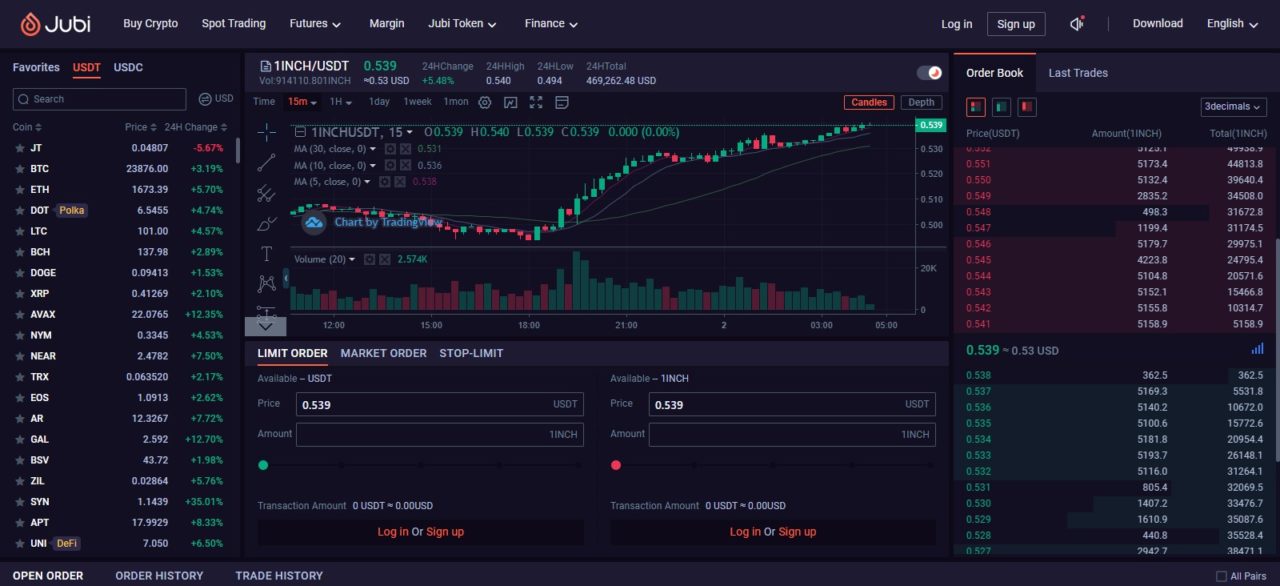
Task: Remove the MA 30 indicator
Action: 406,149
